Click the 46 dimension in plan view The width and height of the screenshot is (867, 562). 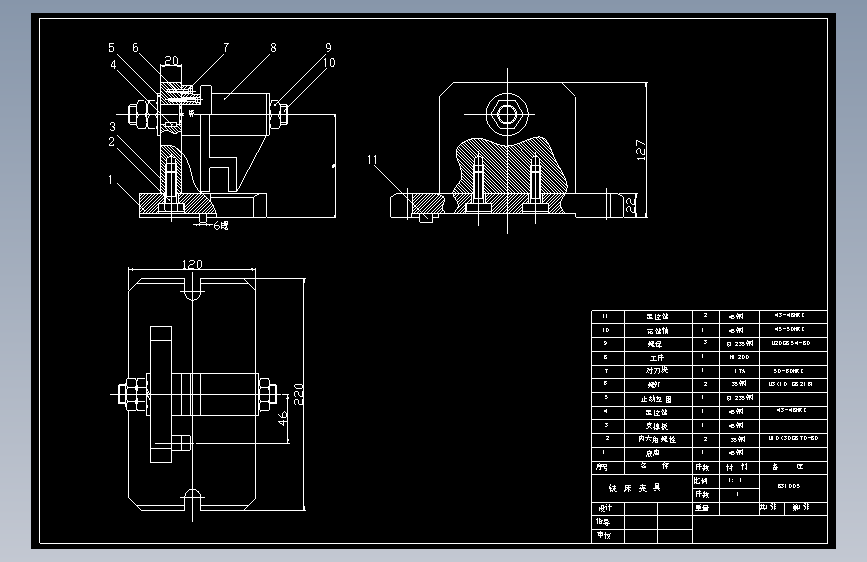click(x=283, y=418)
